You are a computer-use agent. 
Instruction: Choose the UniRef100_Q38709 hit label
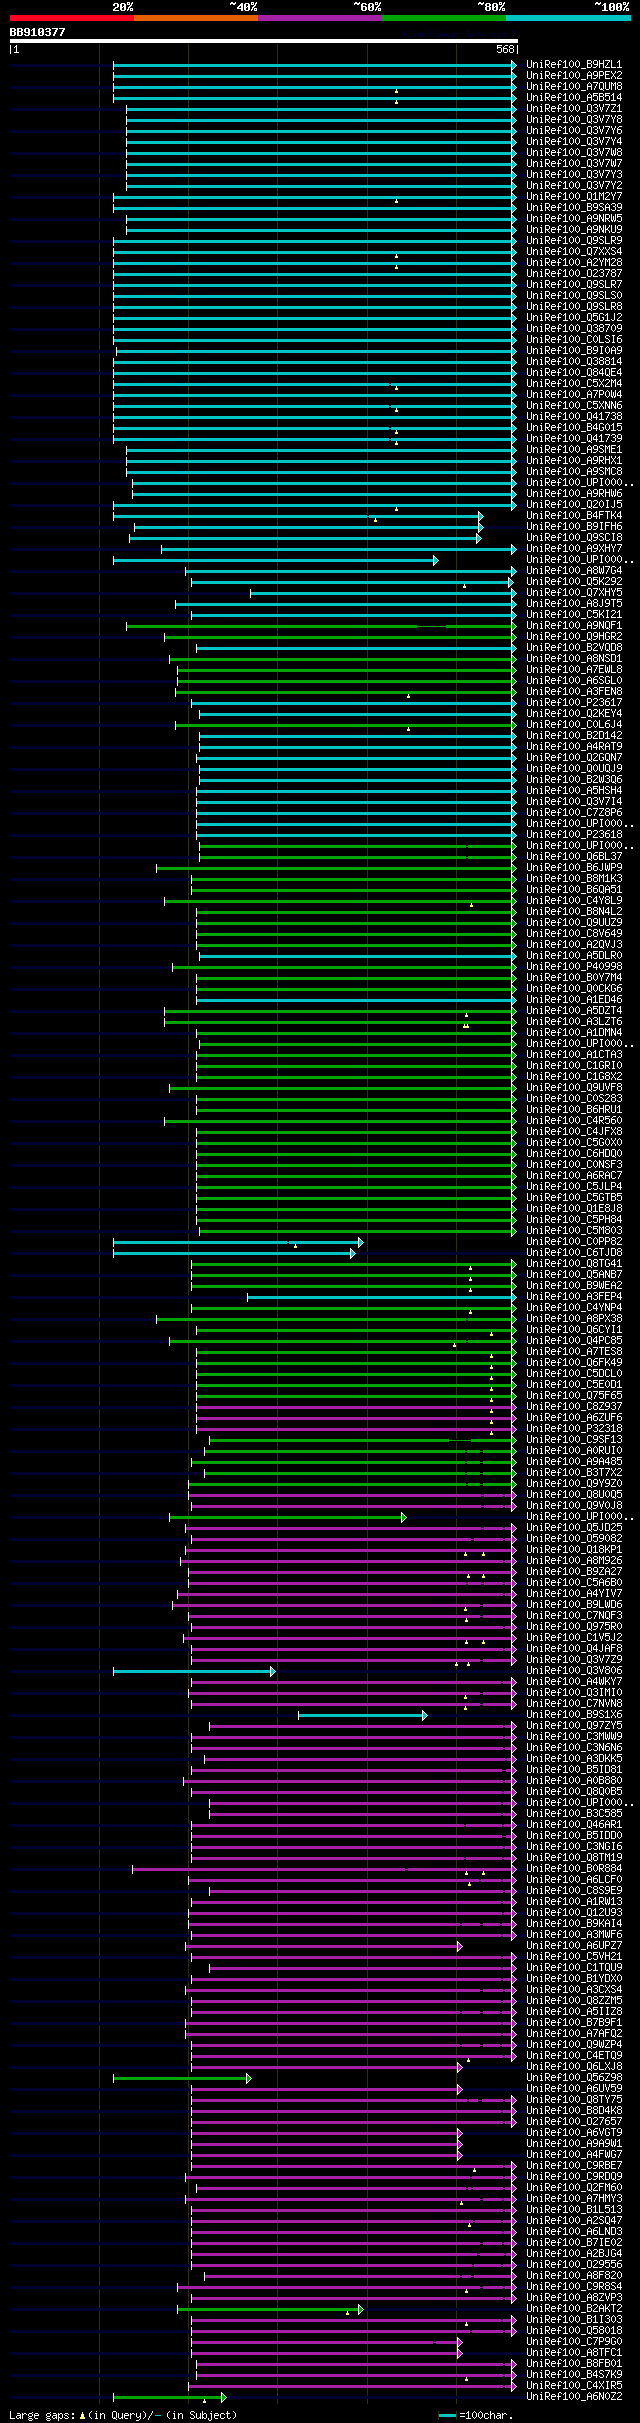[574, 328]
